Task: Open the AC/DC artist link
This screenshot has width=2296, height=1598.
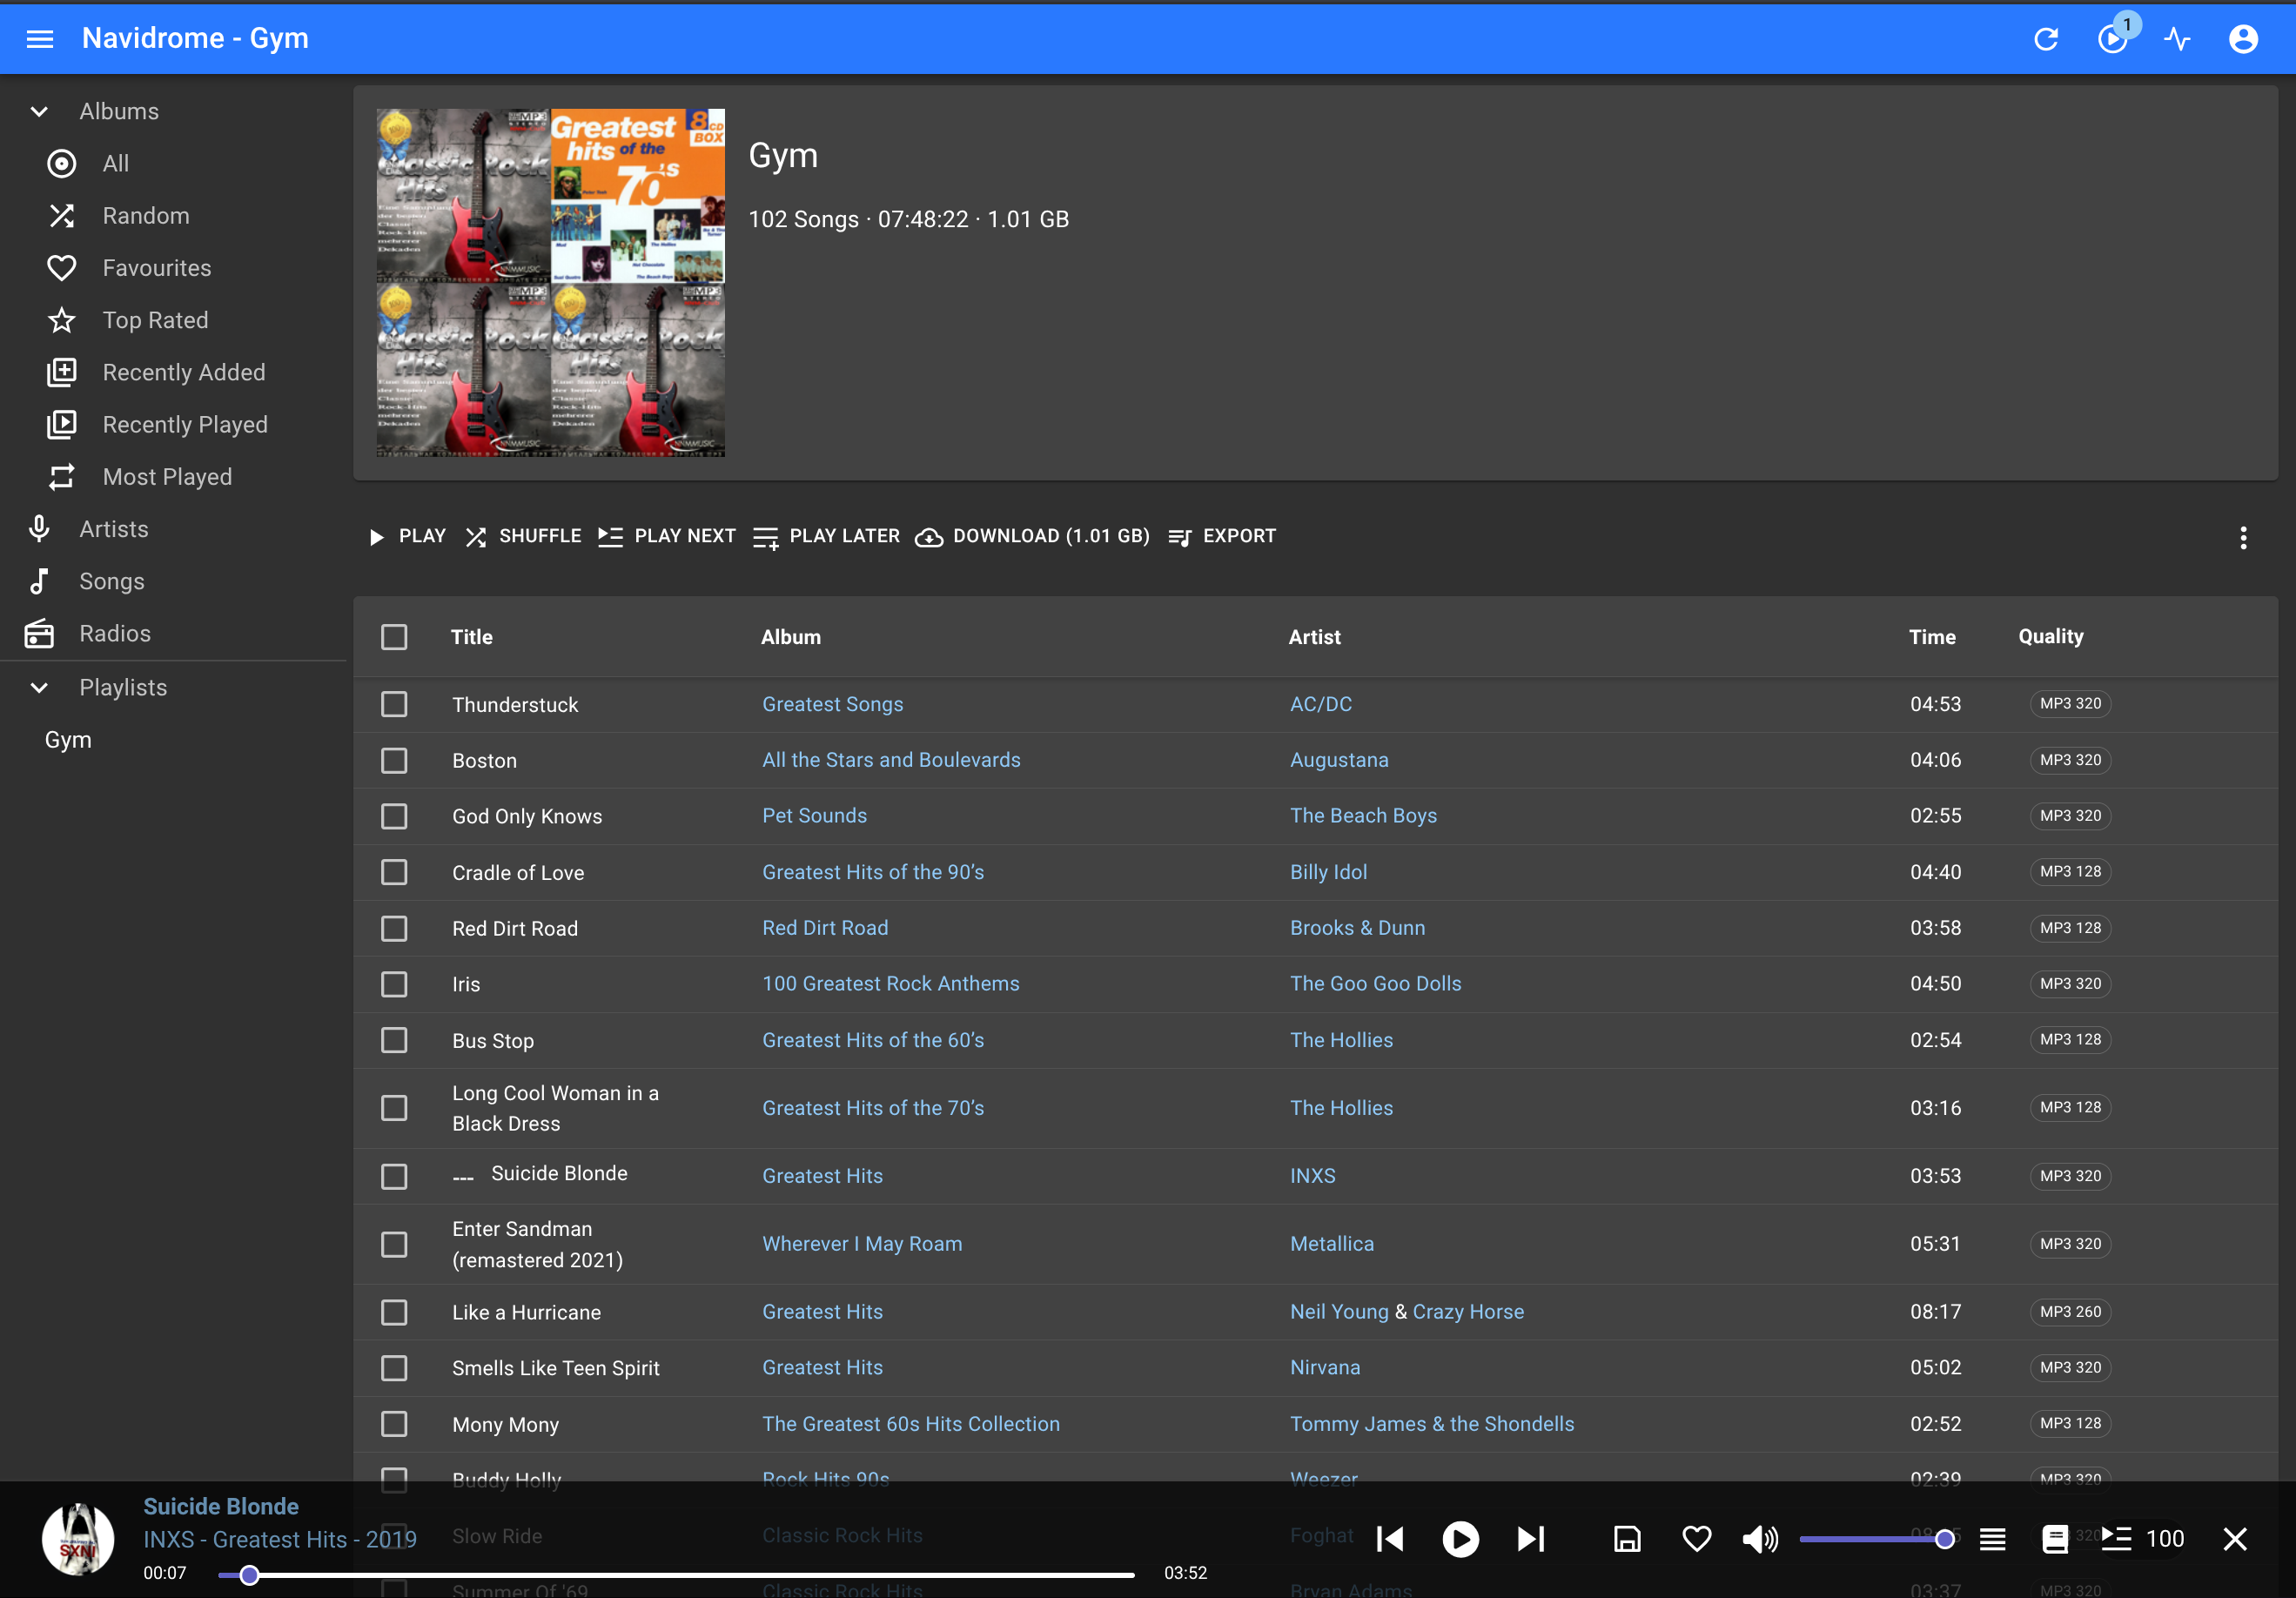Action: pyautogui.click(x=1320, y=704)
